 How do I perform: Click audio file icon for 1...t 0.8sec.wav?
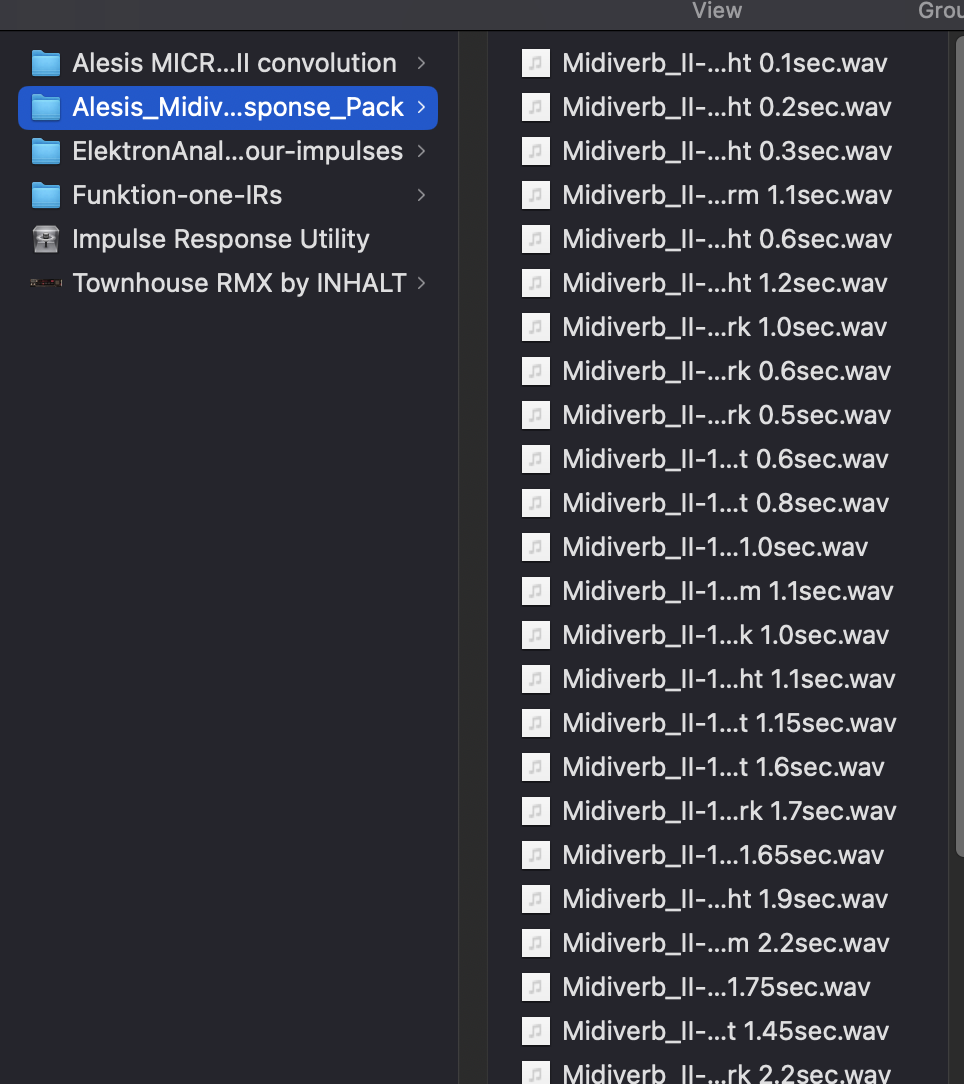click(x=535, y=503)
